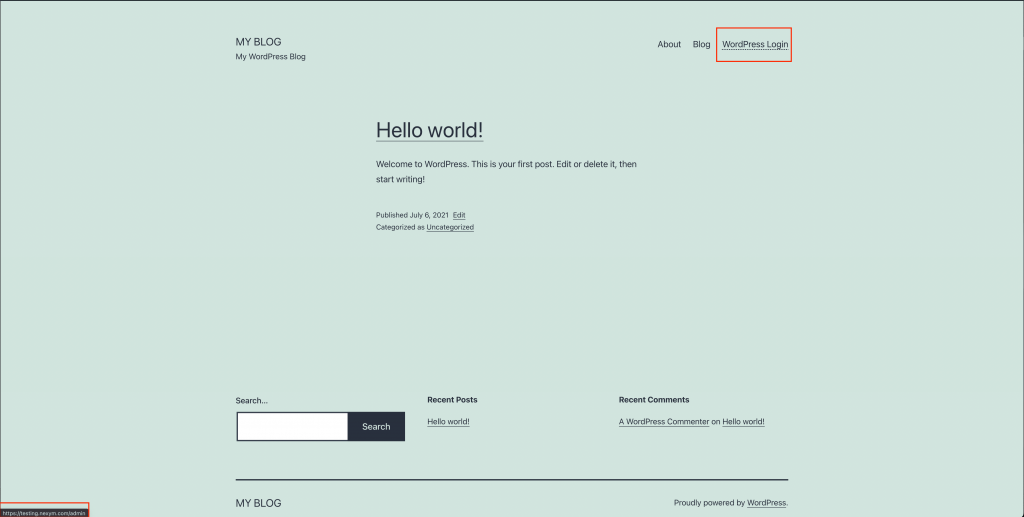Click the My WordPress Blog tagline

point(270,57)
